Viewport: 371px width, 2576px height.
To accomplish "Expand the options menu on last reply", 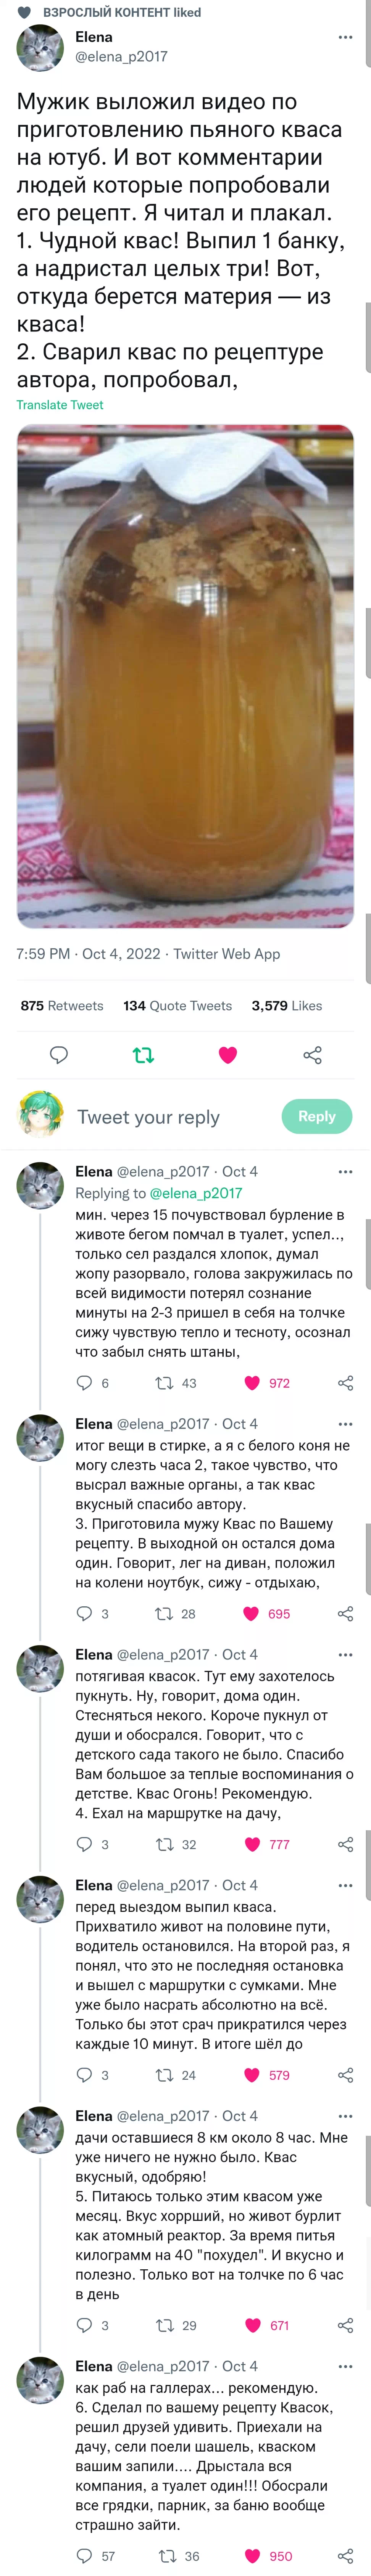I will [345, 2366].
